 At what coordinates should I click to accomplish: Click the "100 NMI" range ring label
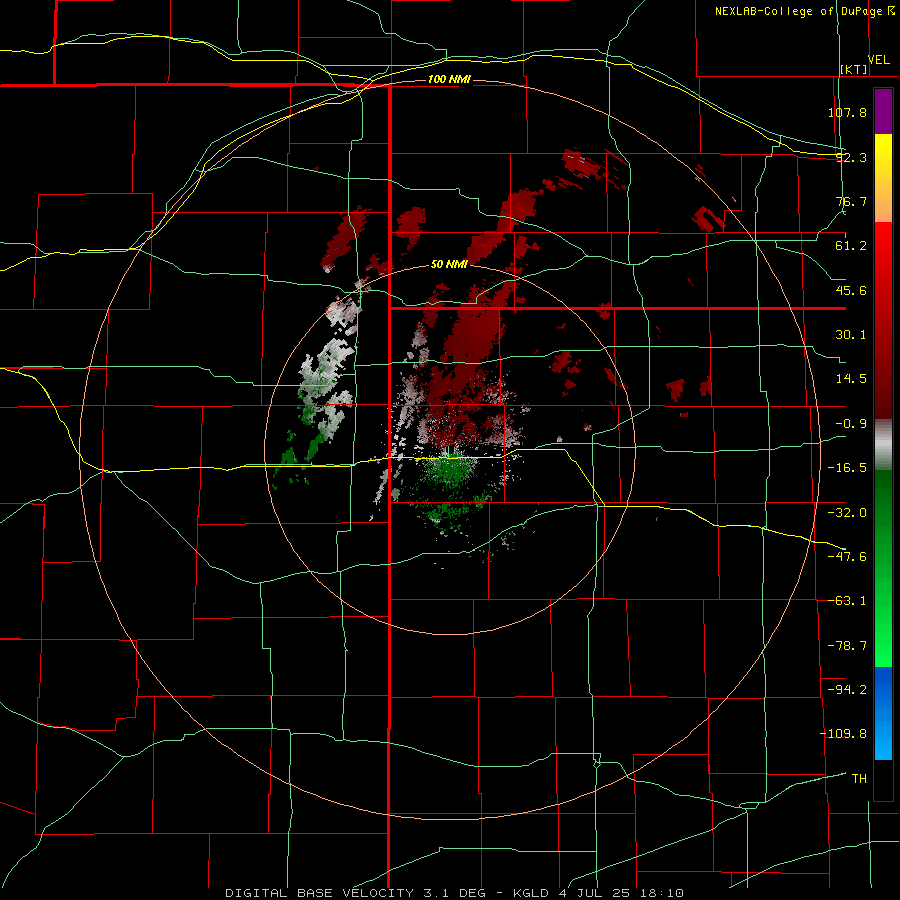449,79
